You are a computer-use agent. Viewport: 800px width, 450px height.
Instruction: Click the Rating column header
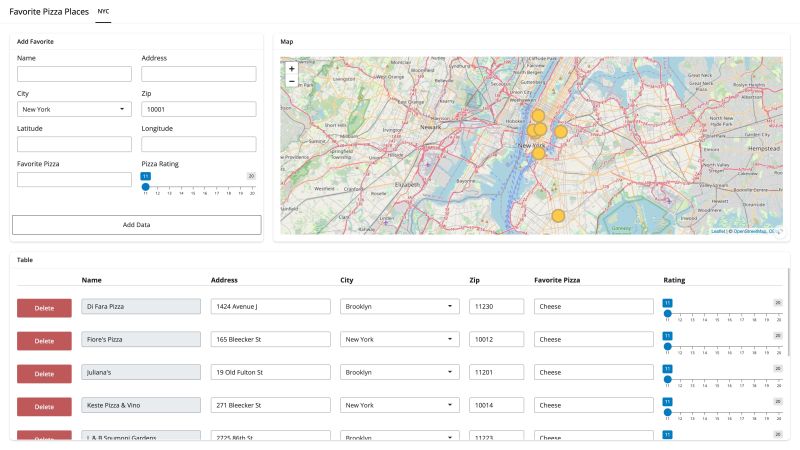674,280
